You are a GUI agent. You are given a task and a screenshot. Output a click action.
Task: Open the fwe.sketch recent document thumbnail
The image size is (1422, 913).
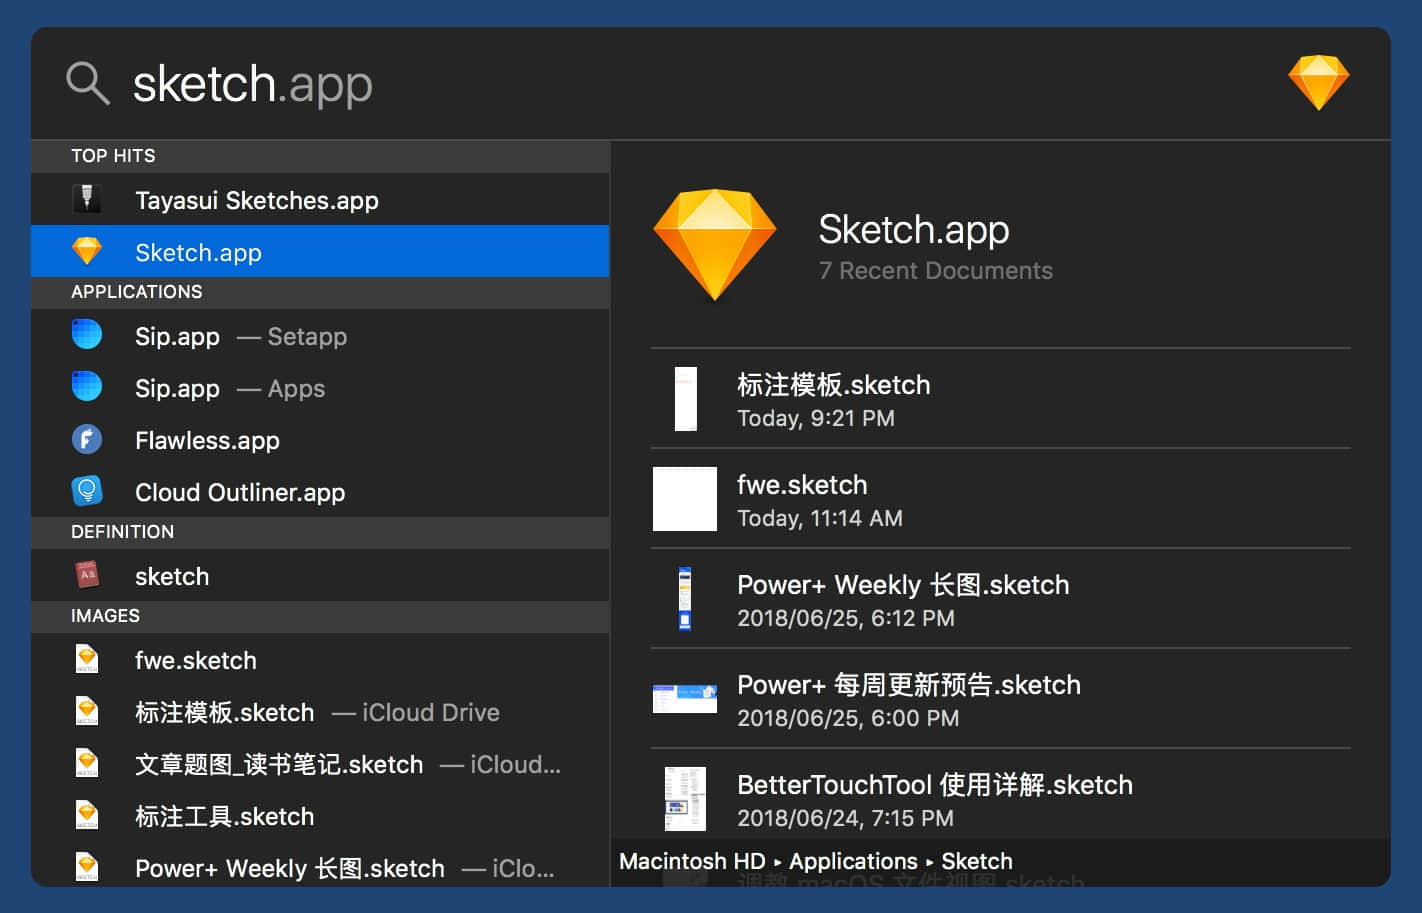point(685,499)
